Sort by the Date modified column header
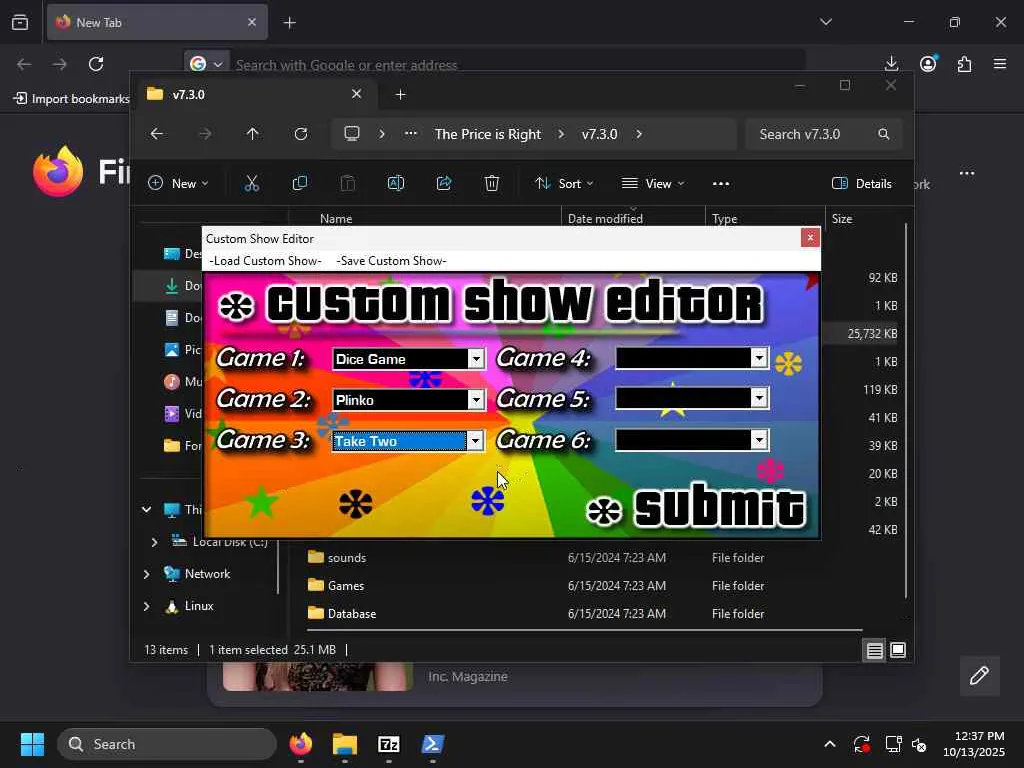 tap(605, 219)
